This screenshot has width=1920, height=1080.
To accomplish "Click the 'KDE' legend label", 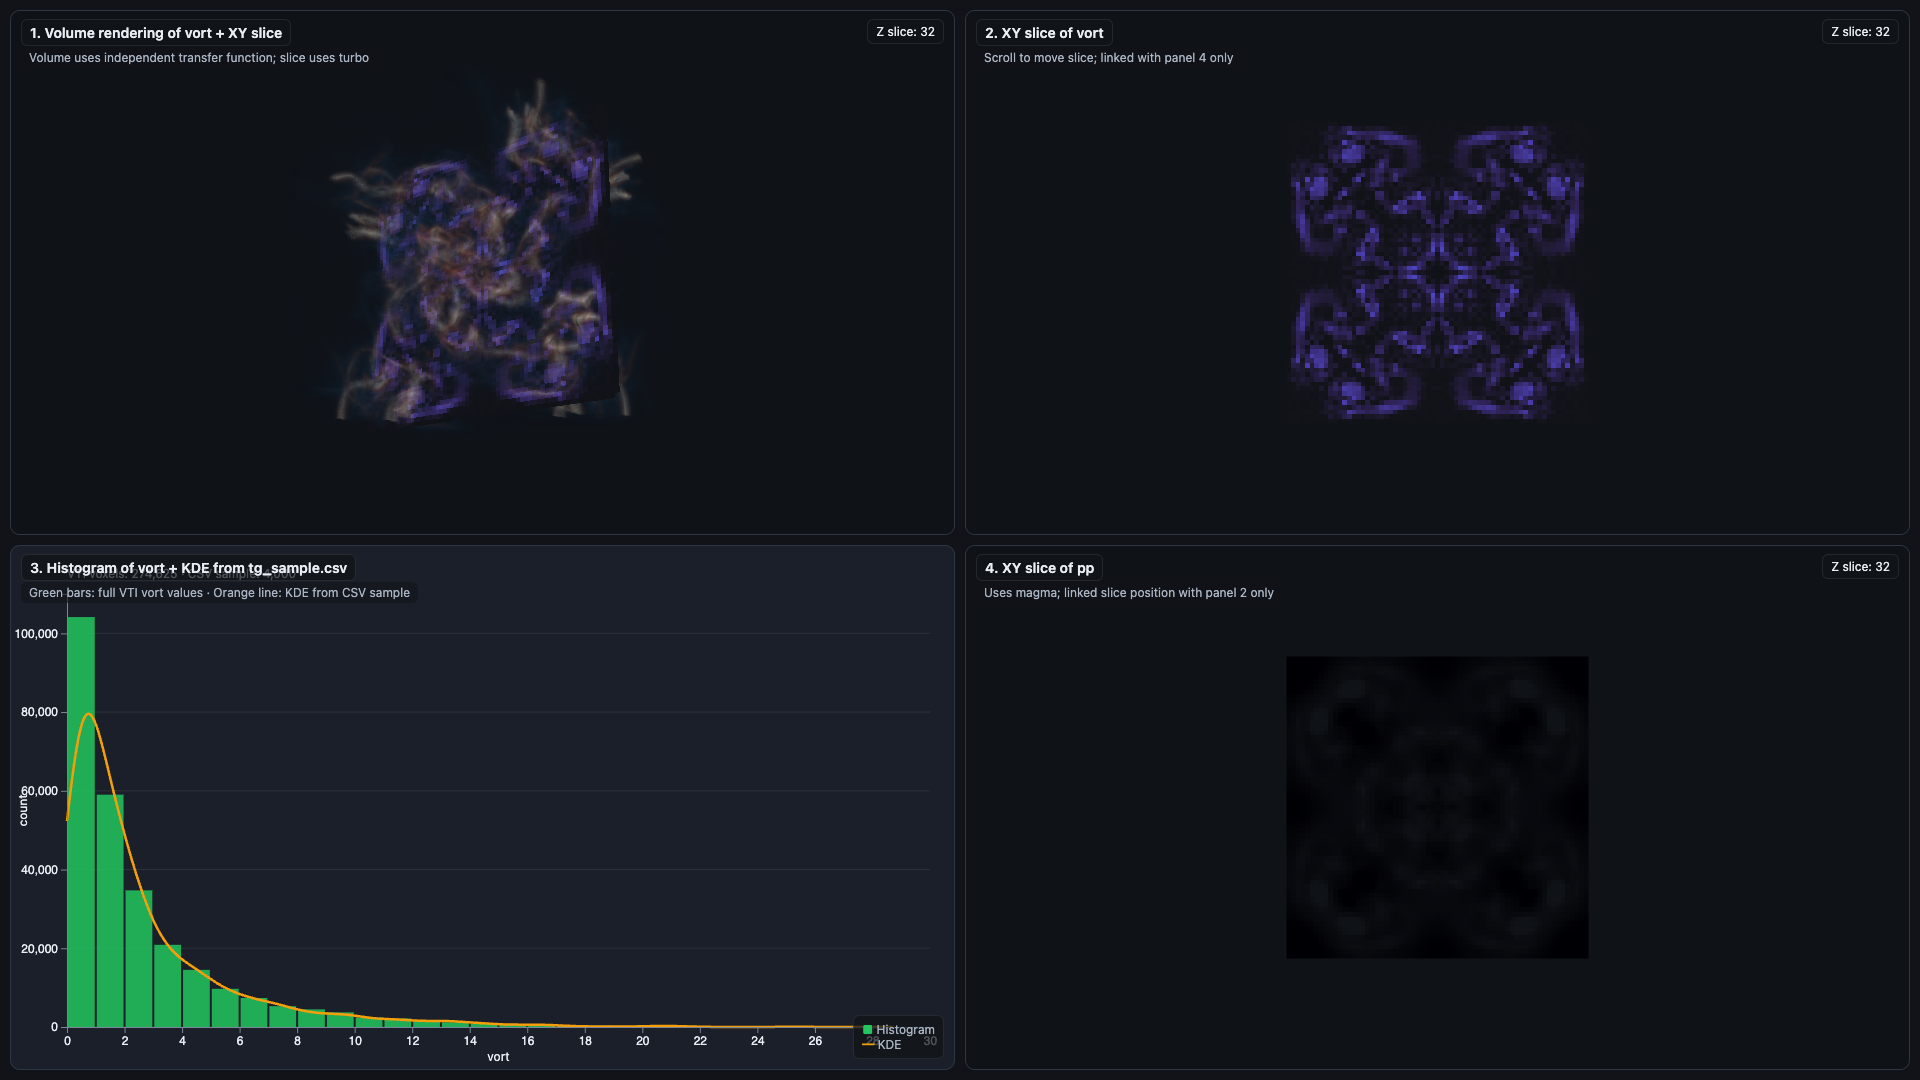I will (x=889, y=1045).
